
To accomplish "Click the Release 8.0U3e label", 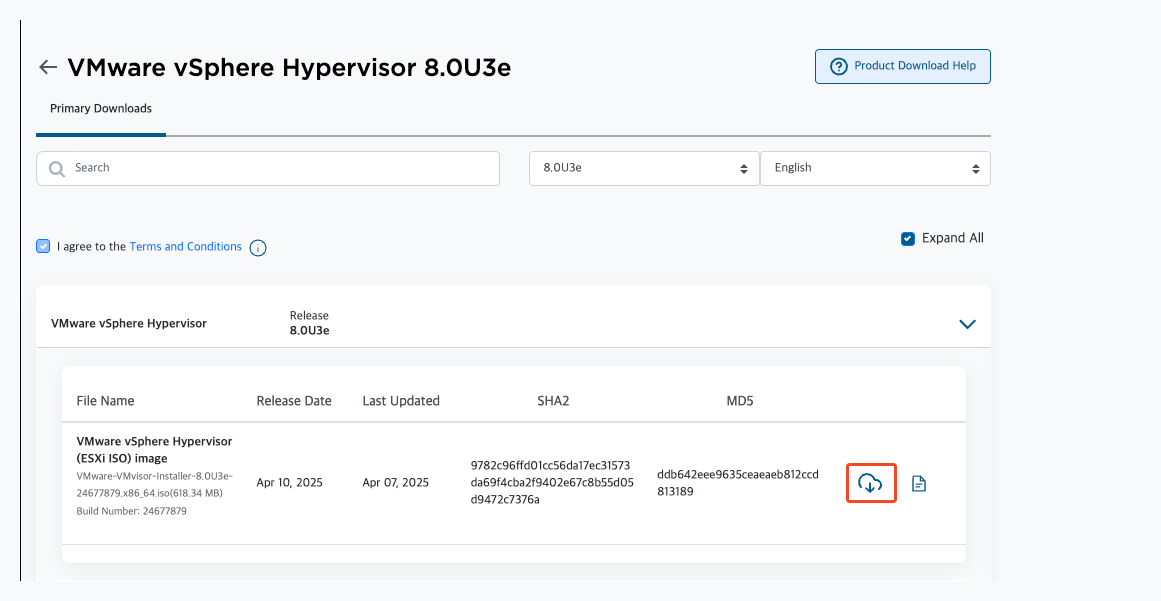I will point(310,323).
